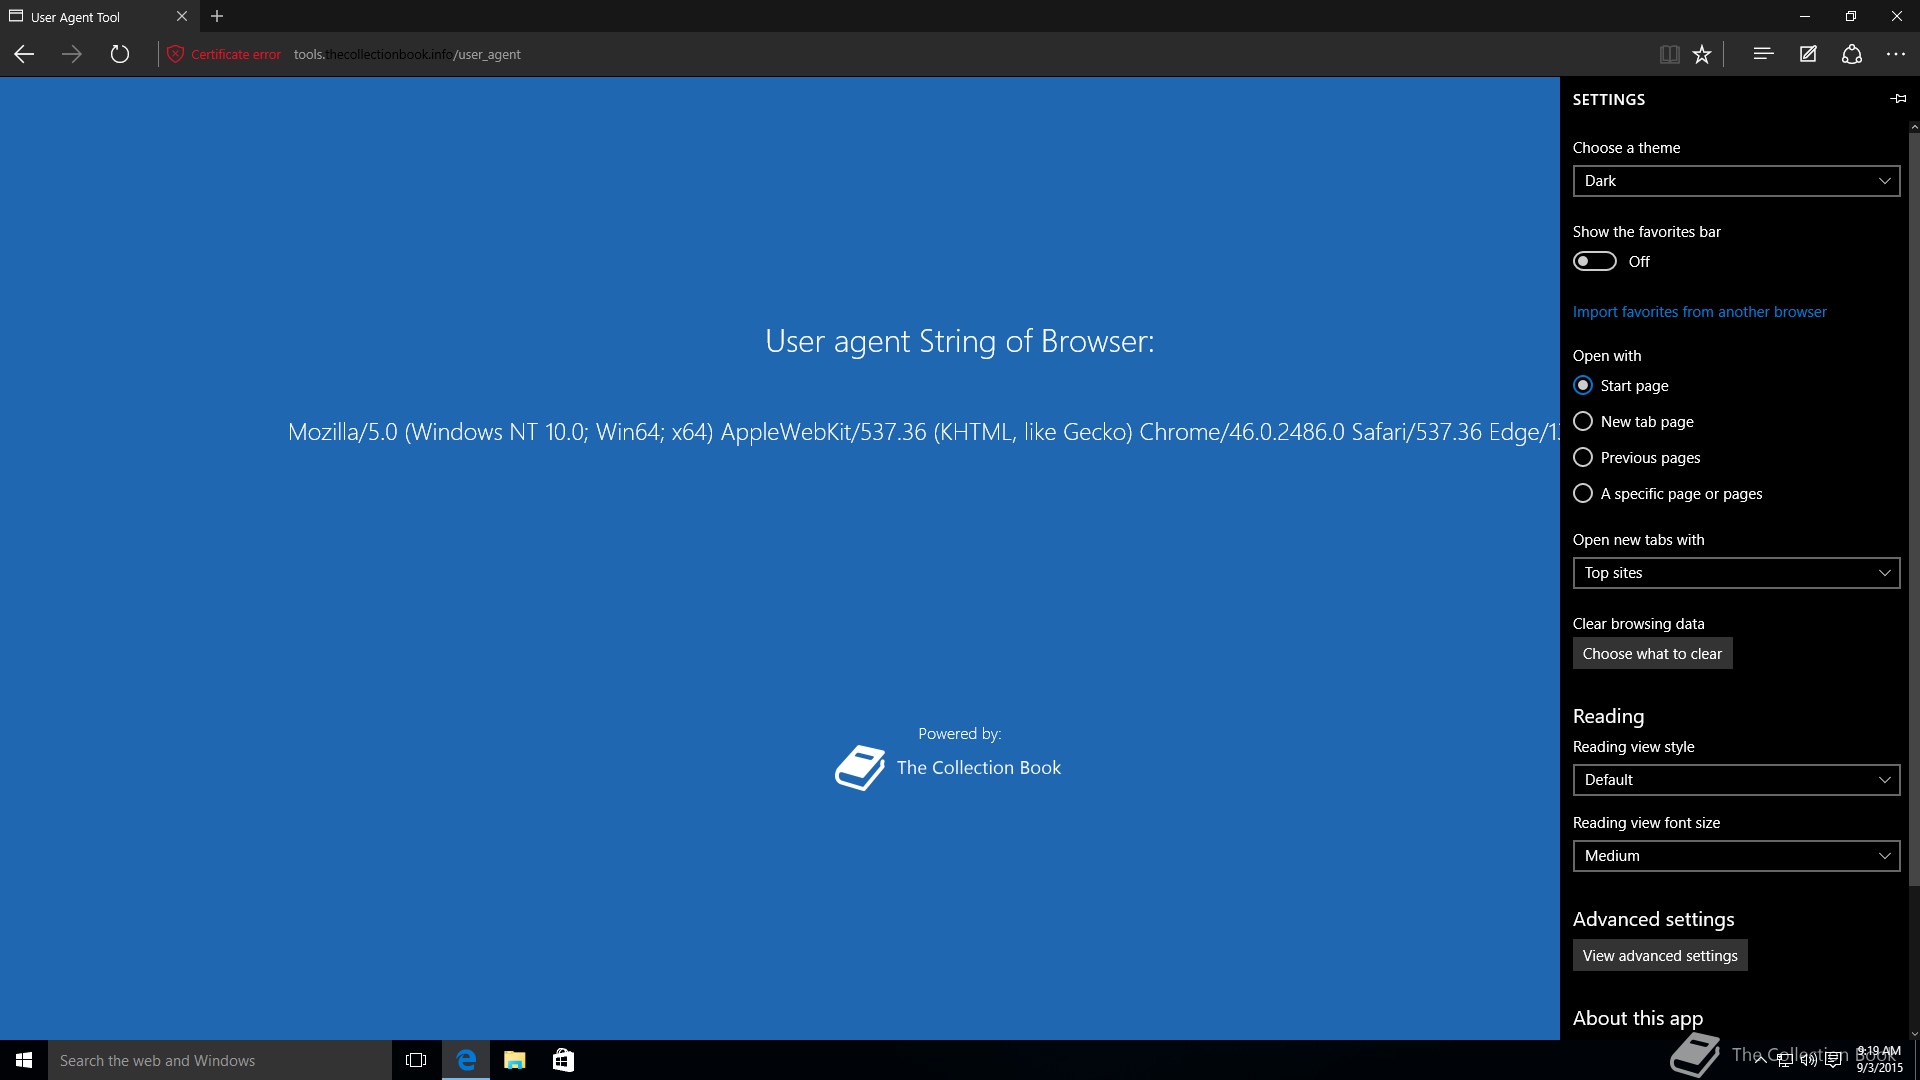Open Task View on the taskbar

pyautogui.click(x=416, y=1060)
